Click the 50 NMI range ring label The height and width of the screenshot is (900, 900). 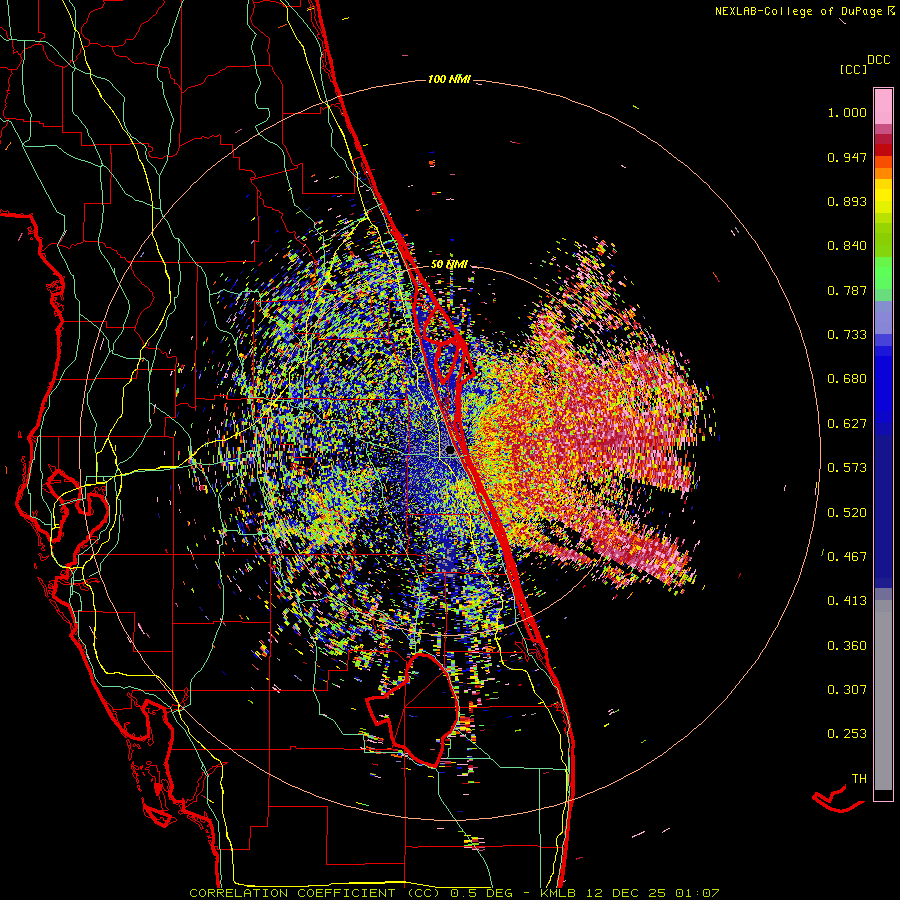(x=449, y=265)
